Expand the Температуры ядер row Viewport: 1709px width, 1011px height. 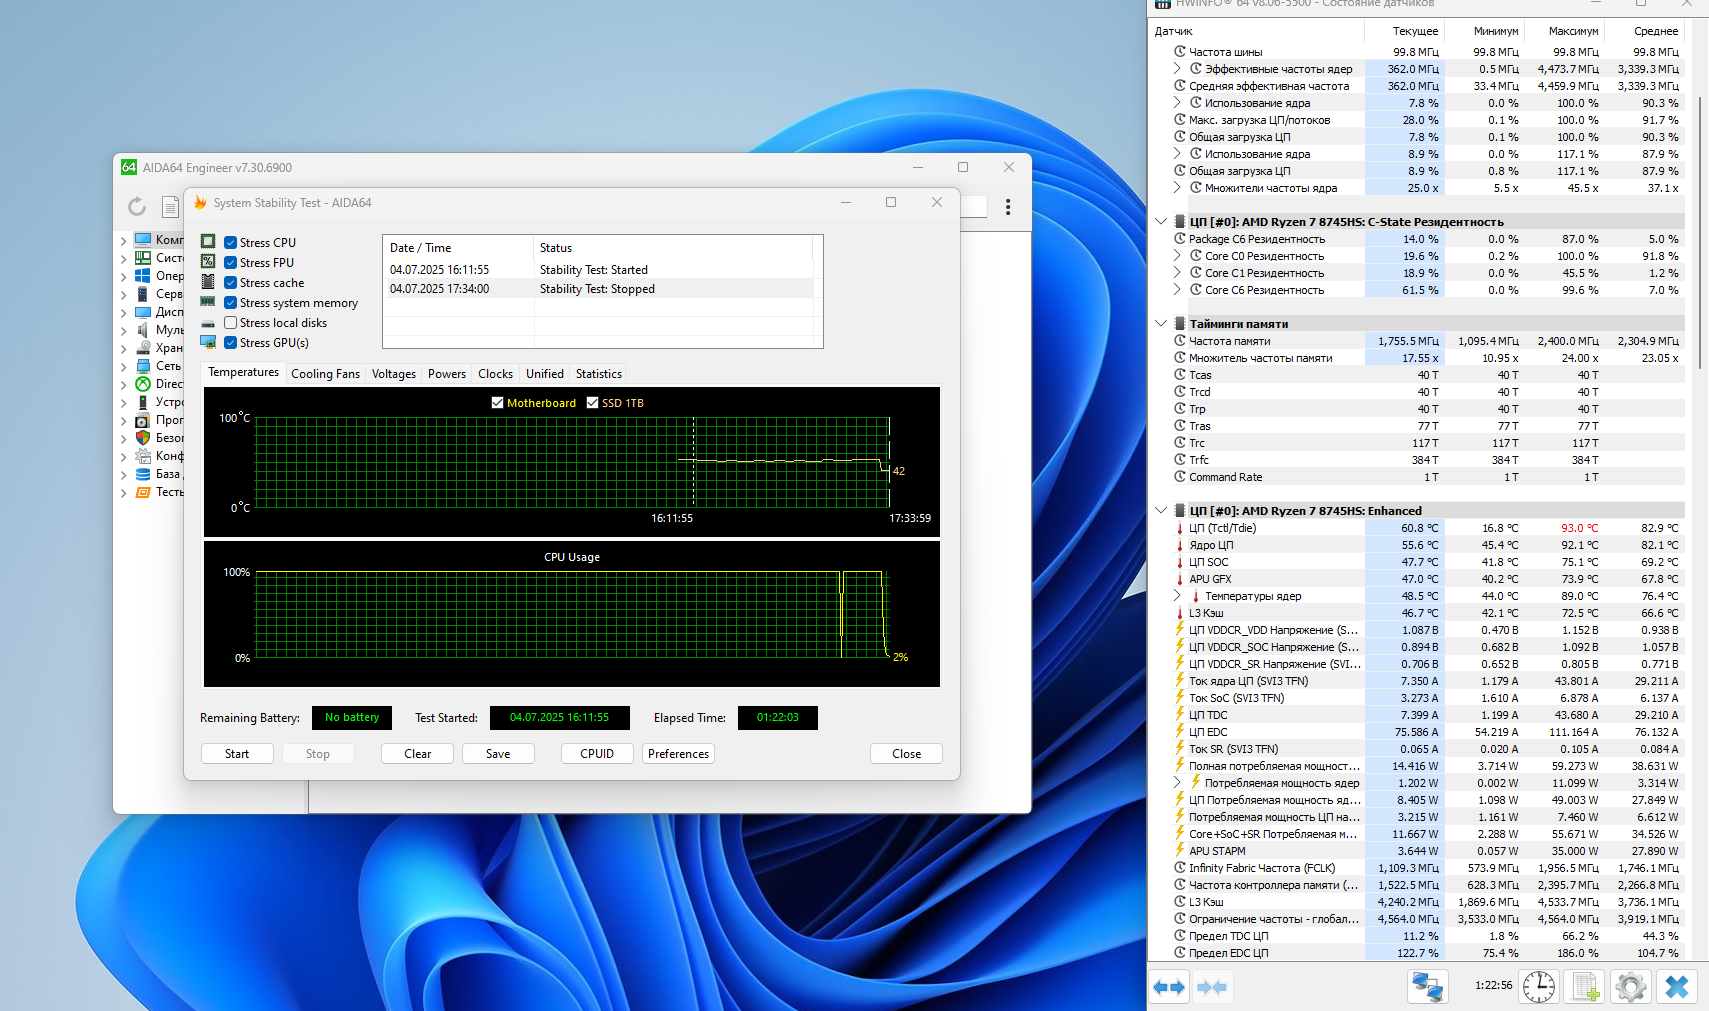[1177, 596]
